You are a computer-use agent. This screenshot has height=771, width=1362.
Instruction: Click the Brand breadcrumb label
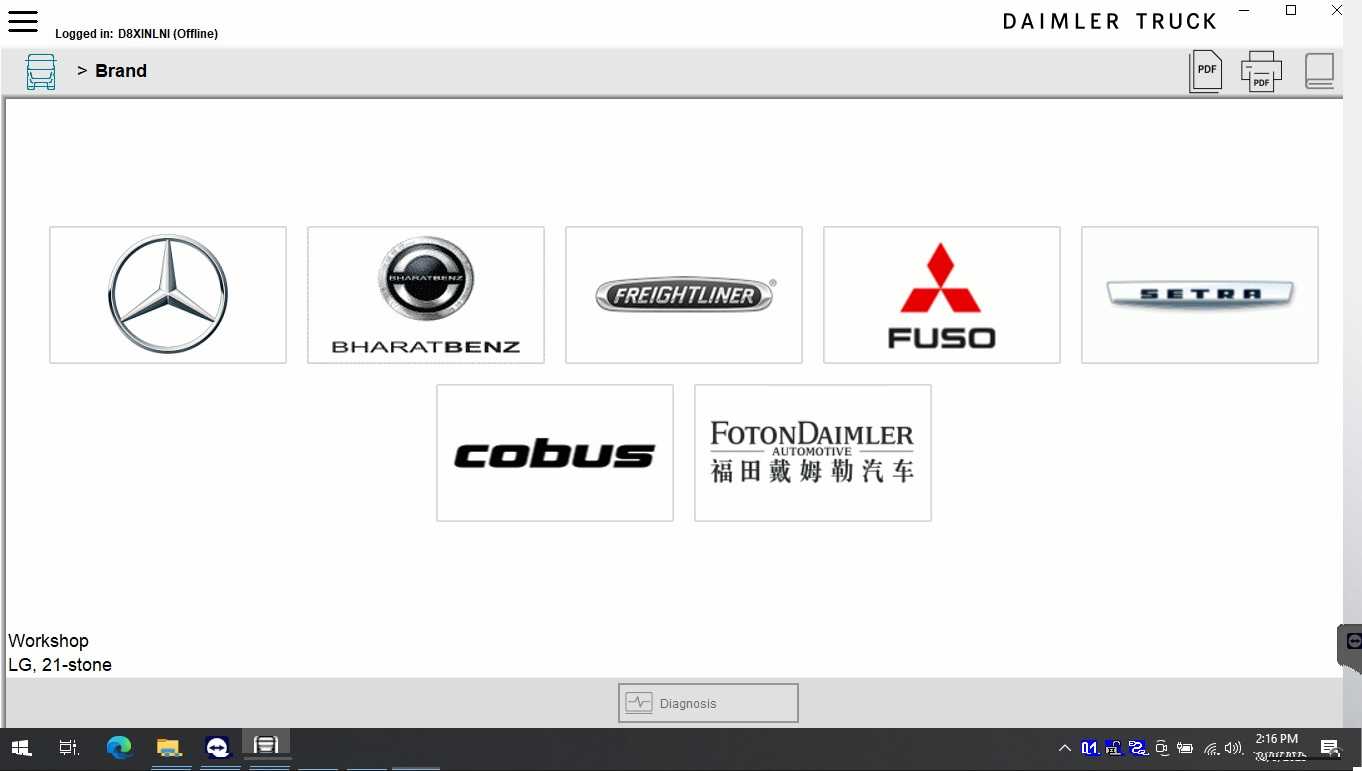click(121, 71)
